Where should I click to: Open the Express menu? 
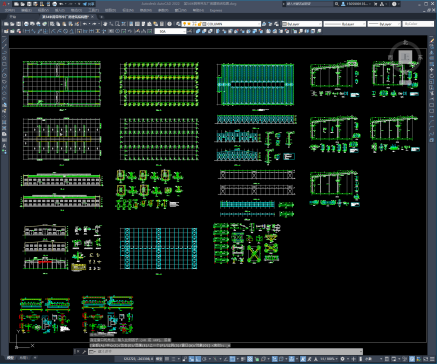click(216, 10)
